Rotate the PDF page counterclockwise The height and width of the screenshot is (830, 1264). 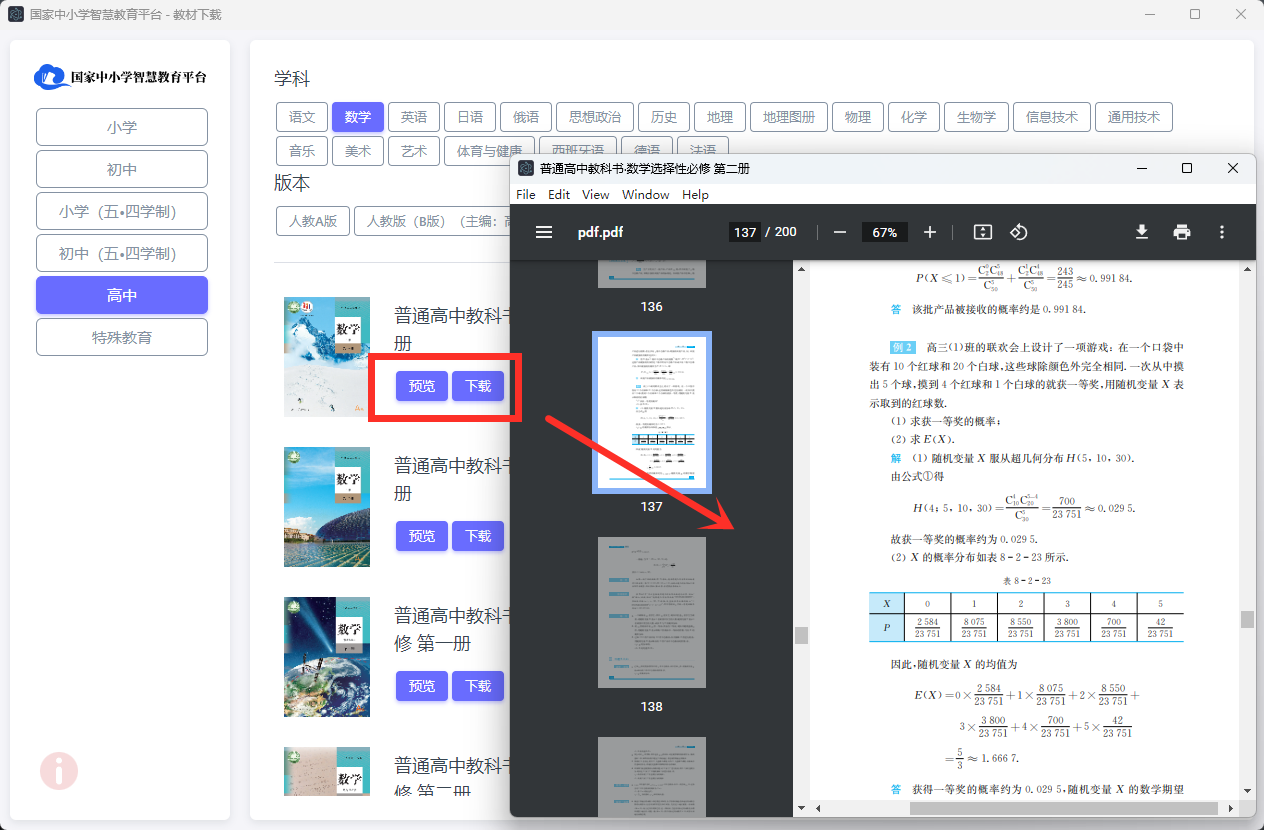tap(1019, 232)
